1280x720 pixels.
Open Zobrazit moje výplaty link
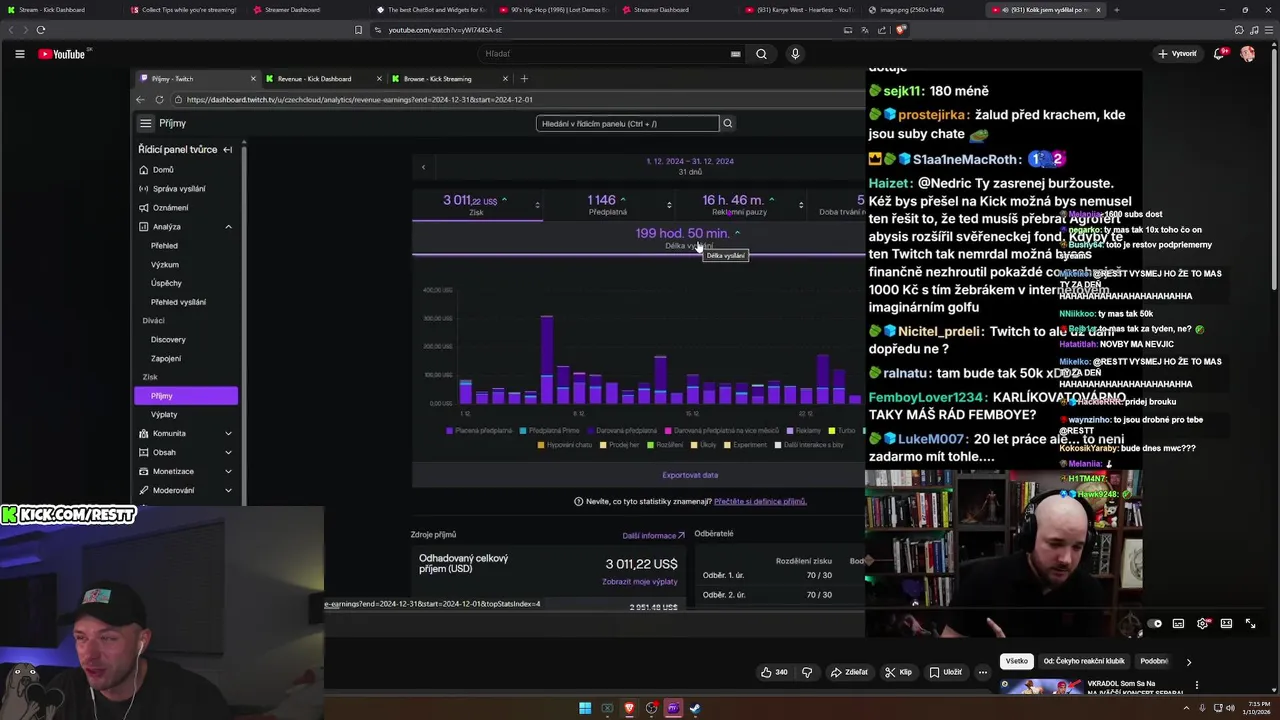pyautogui.click(x=640, y=581)
